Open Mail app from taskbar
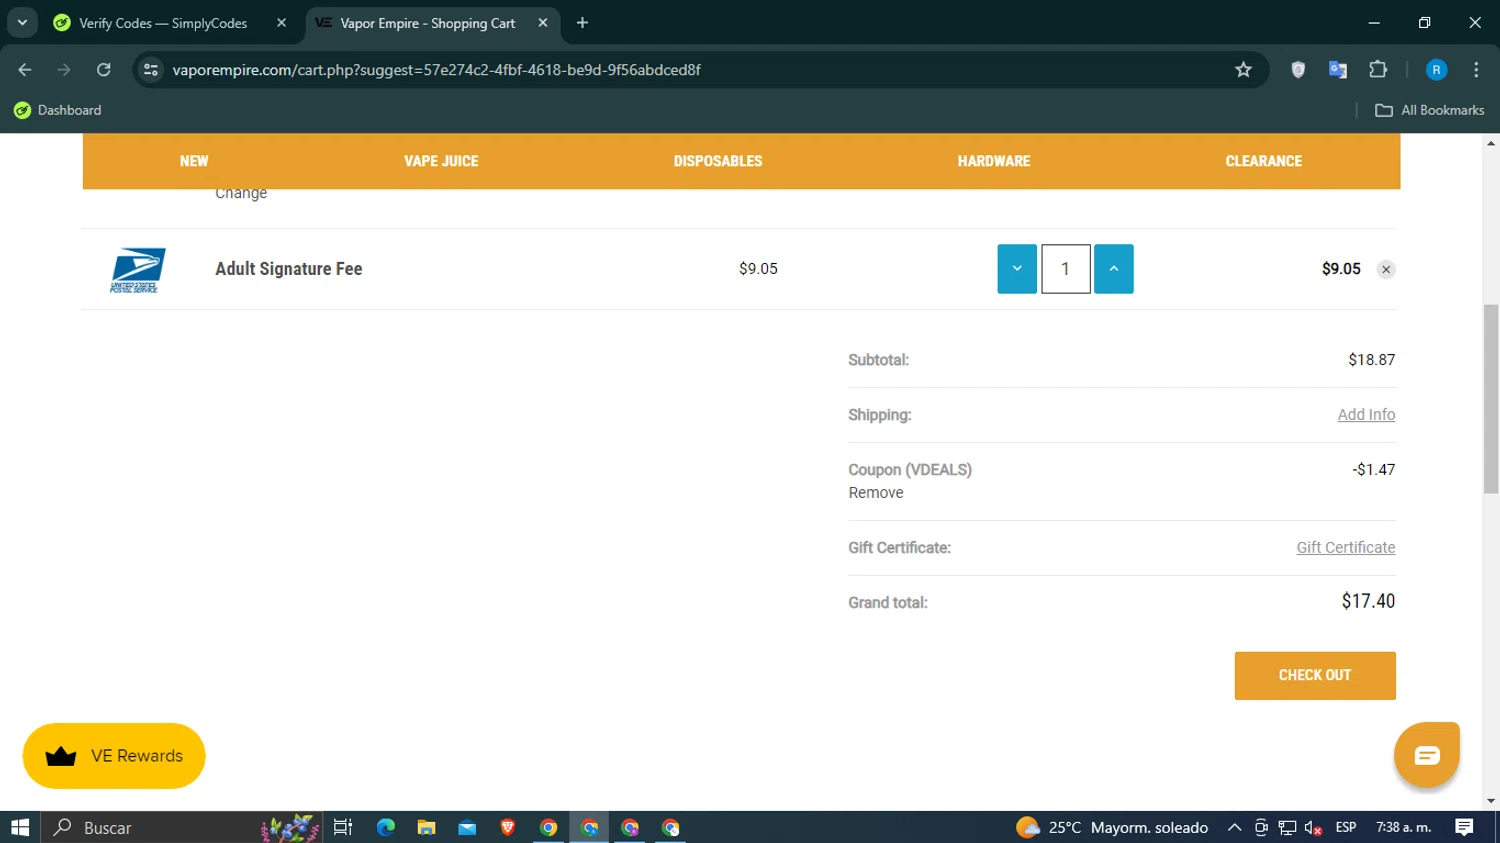The width and height of the screenshot is (1500, 843). [467, 827]
